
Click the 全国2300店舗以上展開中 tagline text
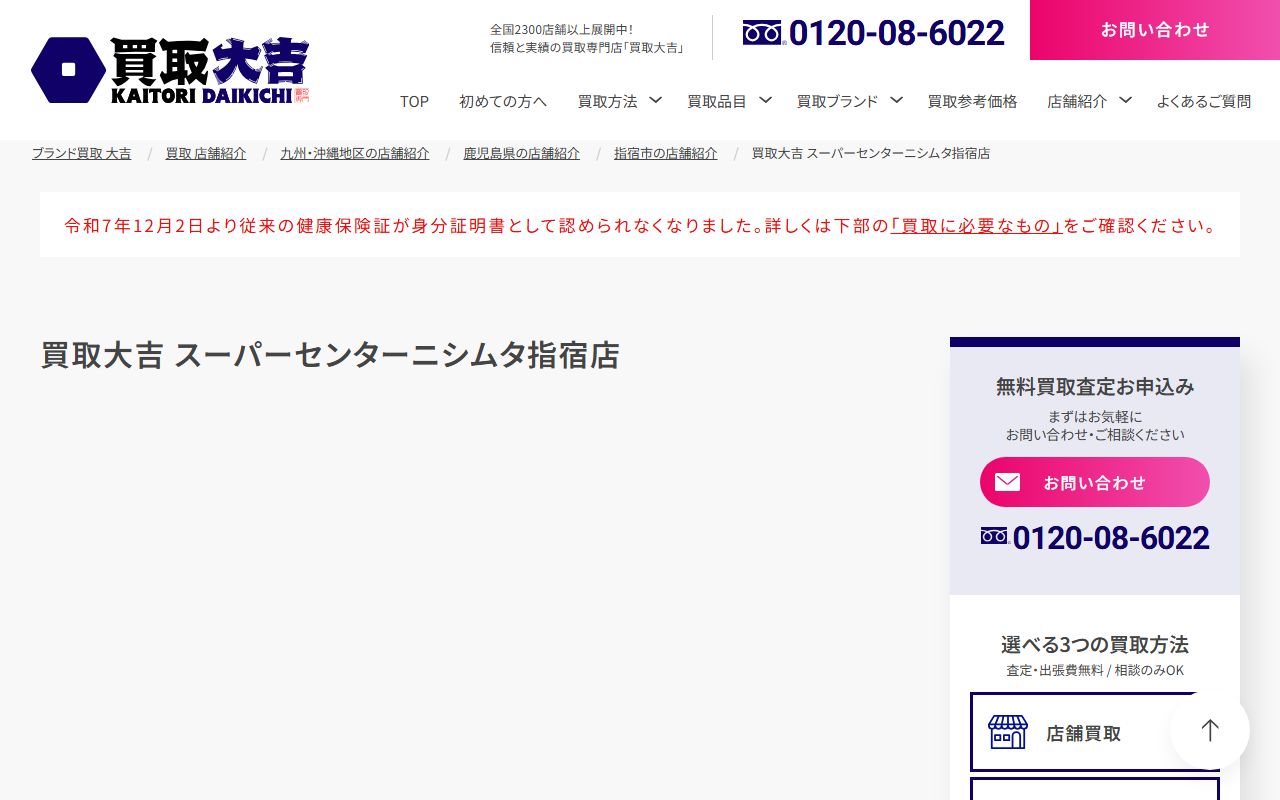561,30
